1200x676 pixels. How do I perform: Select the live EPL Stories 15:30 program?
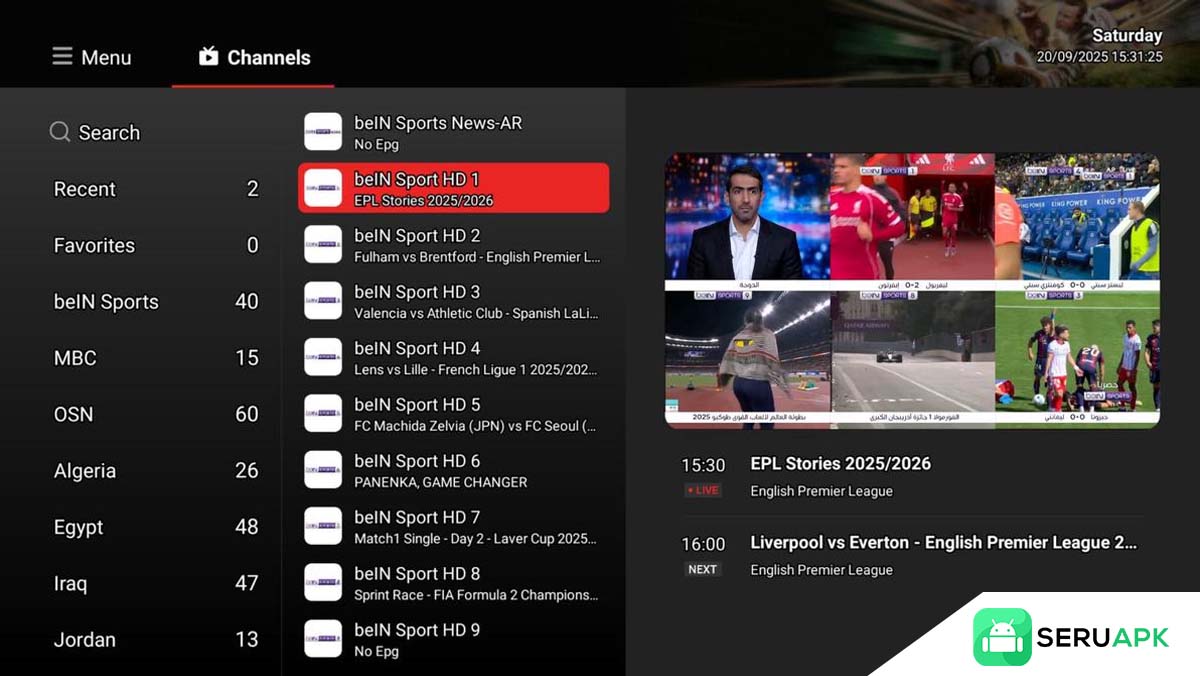[910, 477]
